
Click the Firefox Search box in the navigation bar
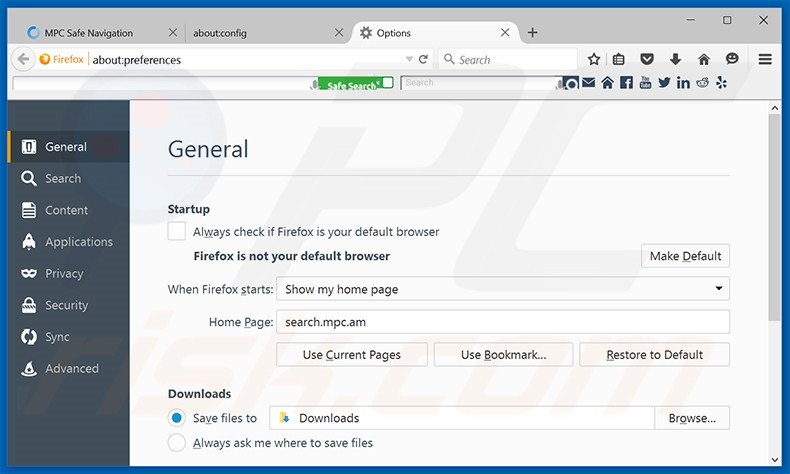click(x=507, y=59)
